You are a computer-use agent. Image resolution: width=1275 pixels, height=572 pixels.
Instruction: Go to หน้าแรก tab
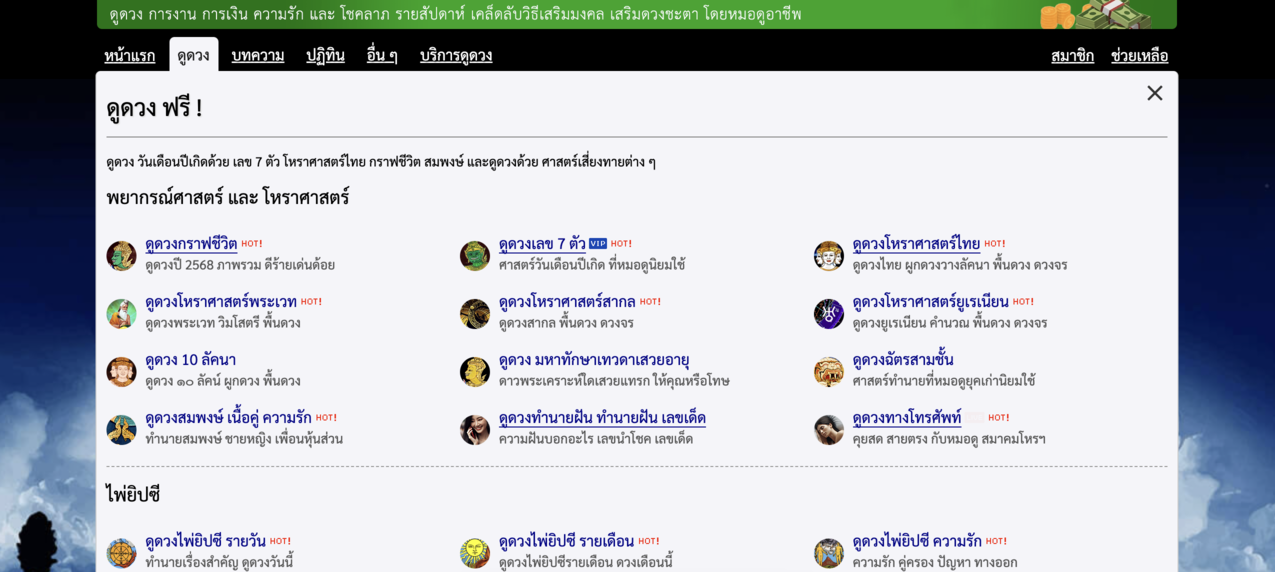click(x=130, y=55)
